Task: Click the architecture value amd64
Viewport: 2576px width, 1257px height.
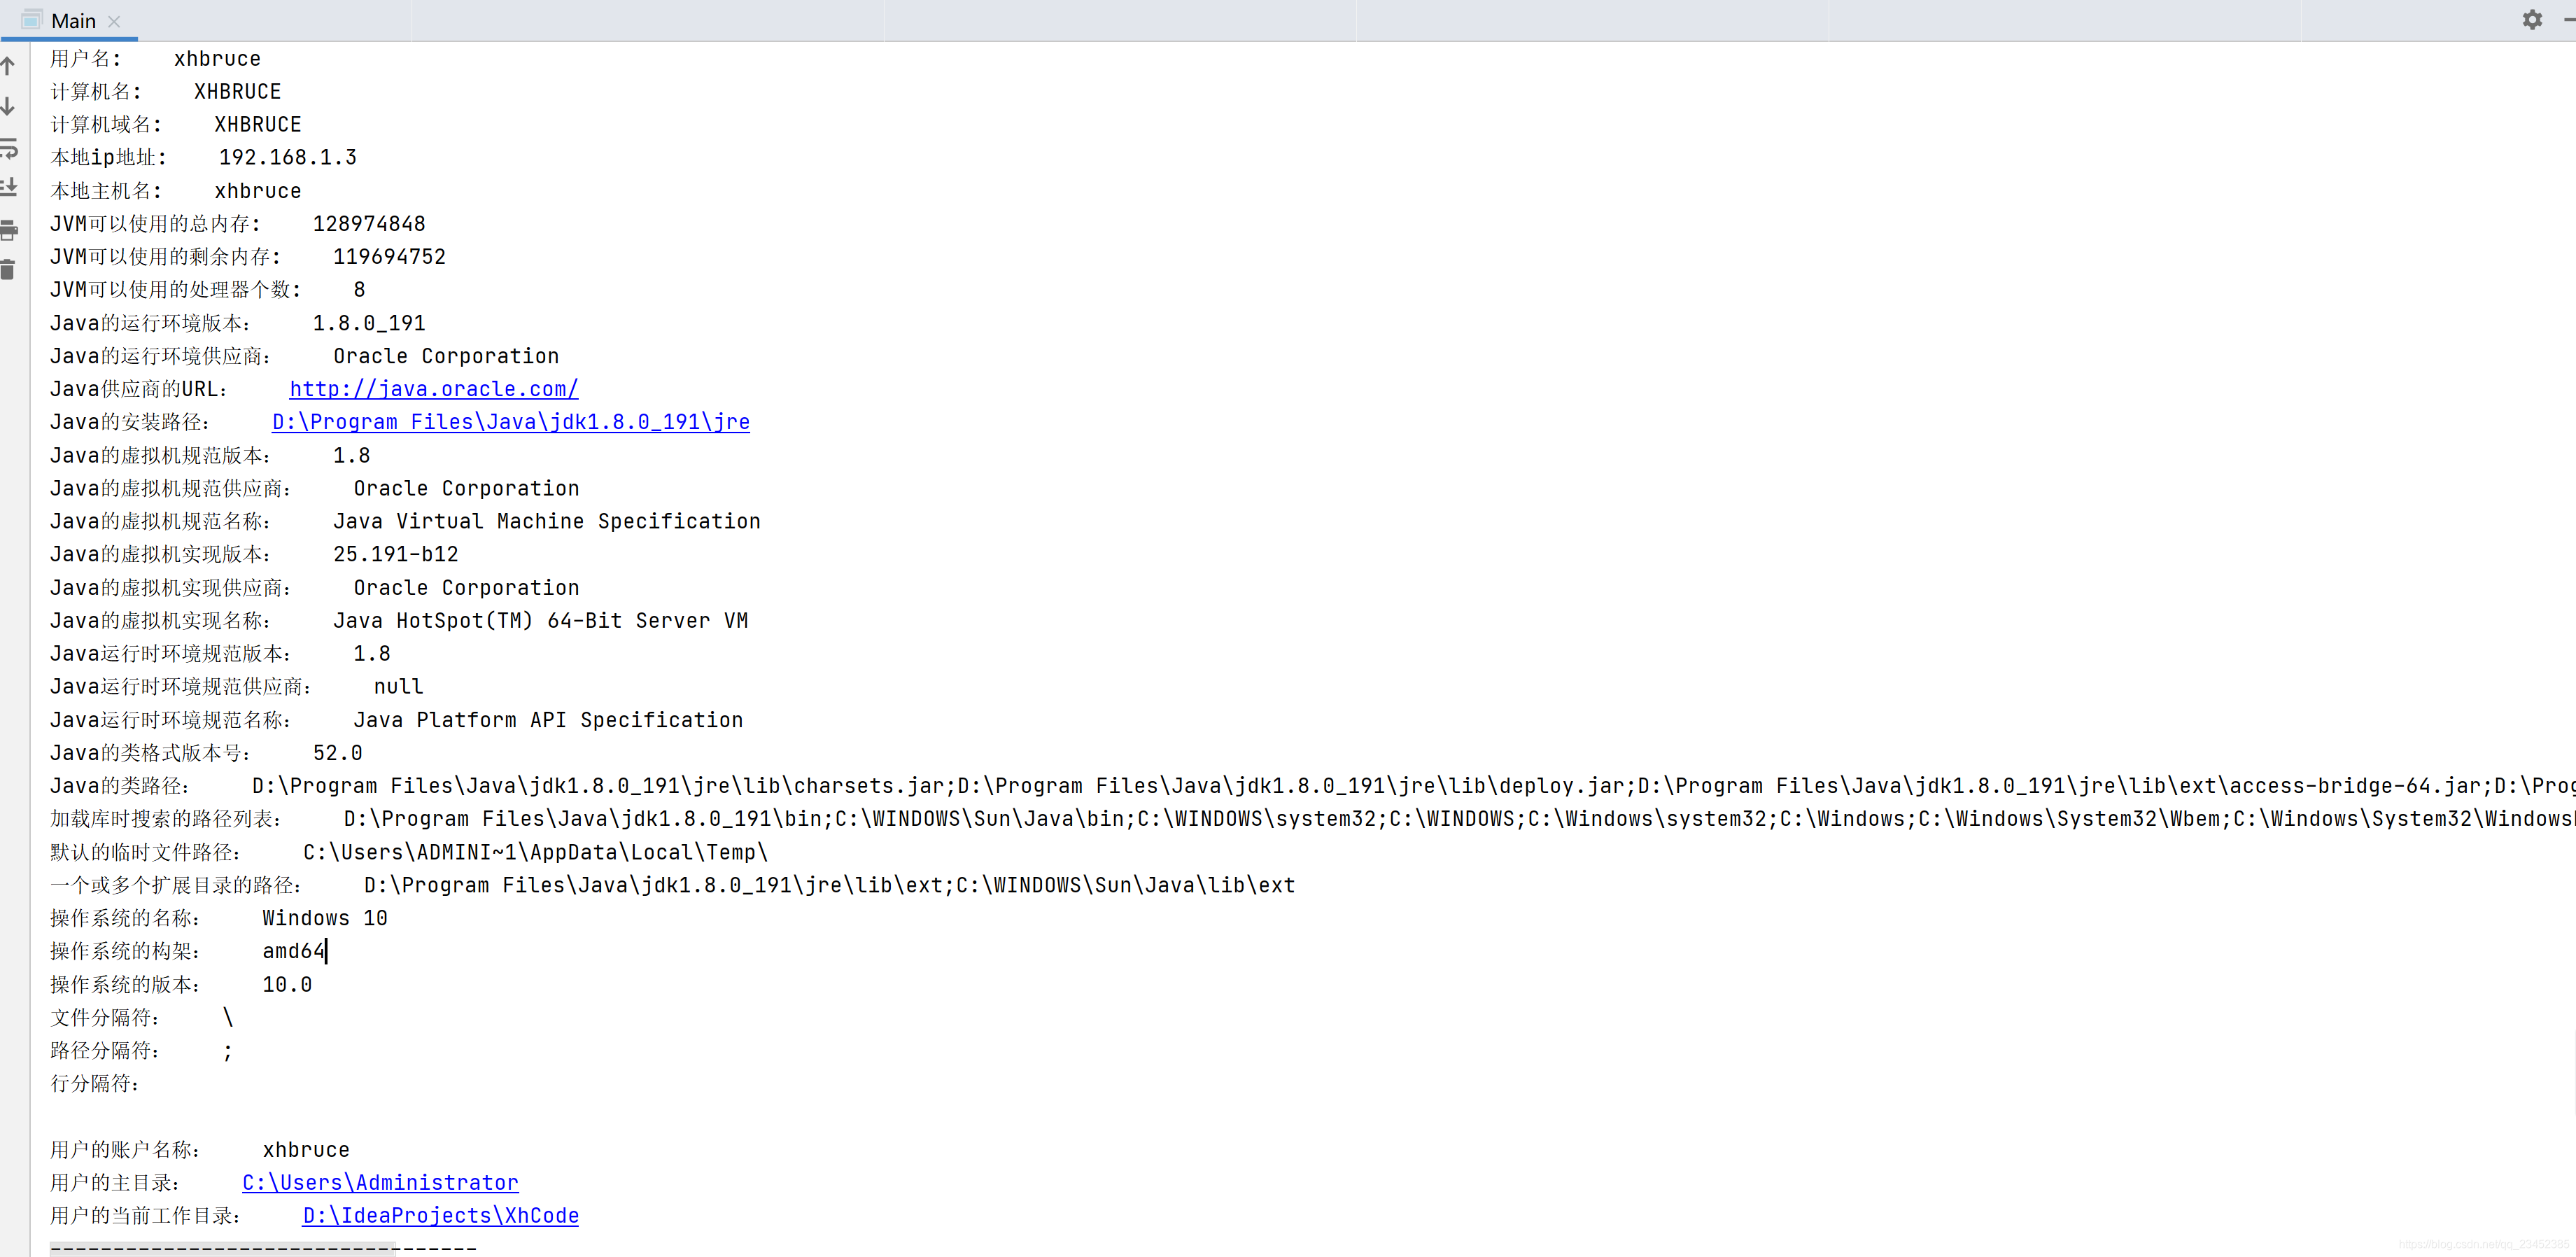Action: (x=294, y=951)
